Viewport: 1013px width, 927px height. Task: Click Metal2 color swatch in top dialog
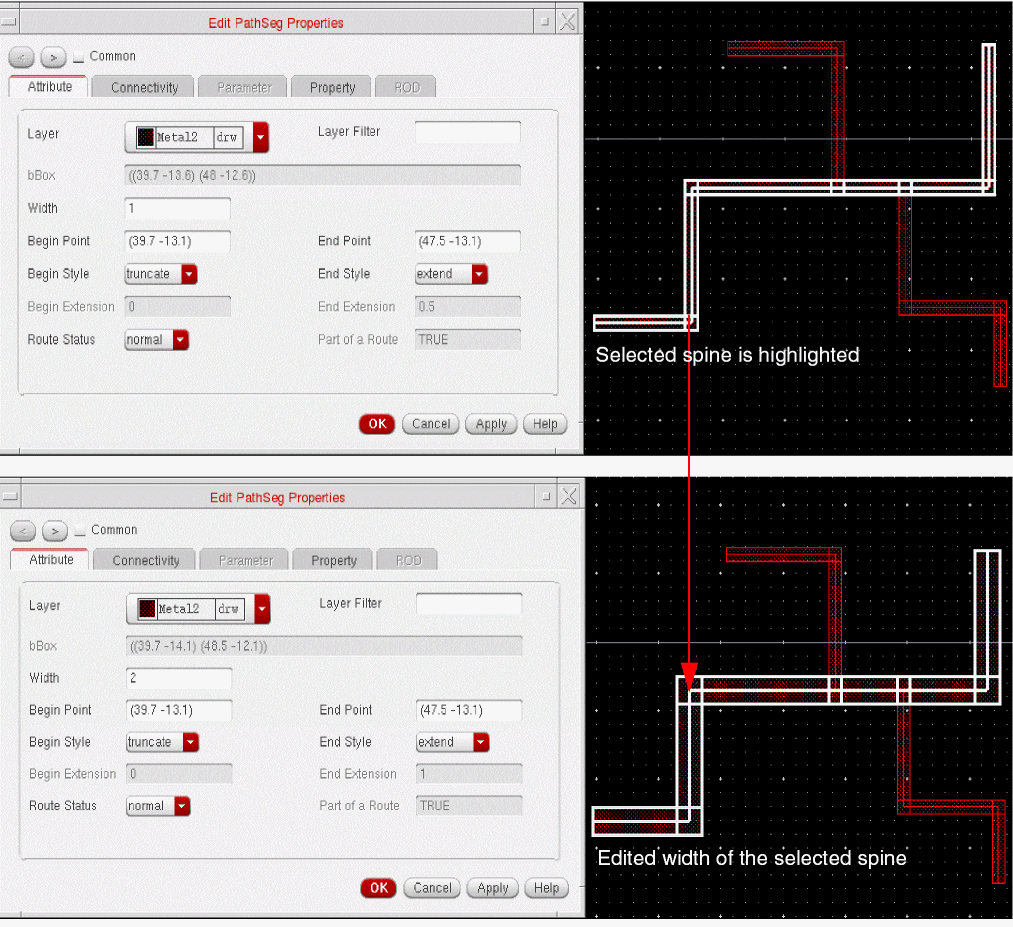click(x=146, y=137)
